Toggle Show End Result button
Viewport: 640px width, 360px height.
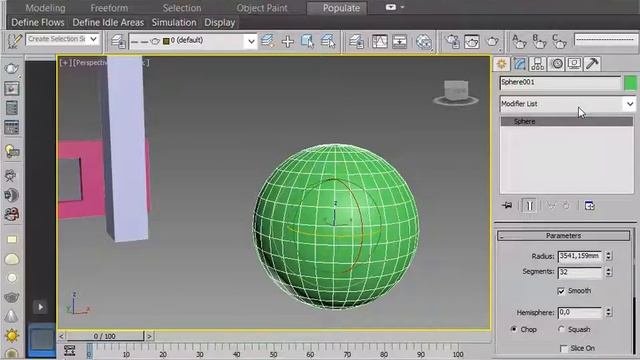tap(529, 205)
